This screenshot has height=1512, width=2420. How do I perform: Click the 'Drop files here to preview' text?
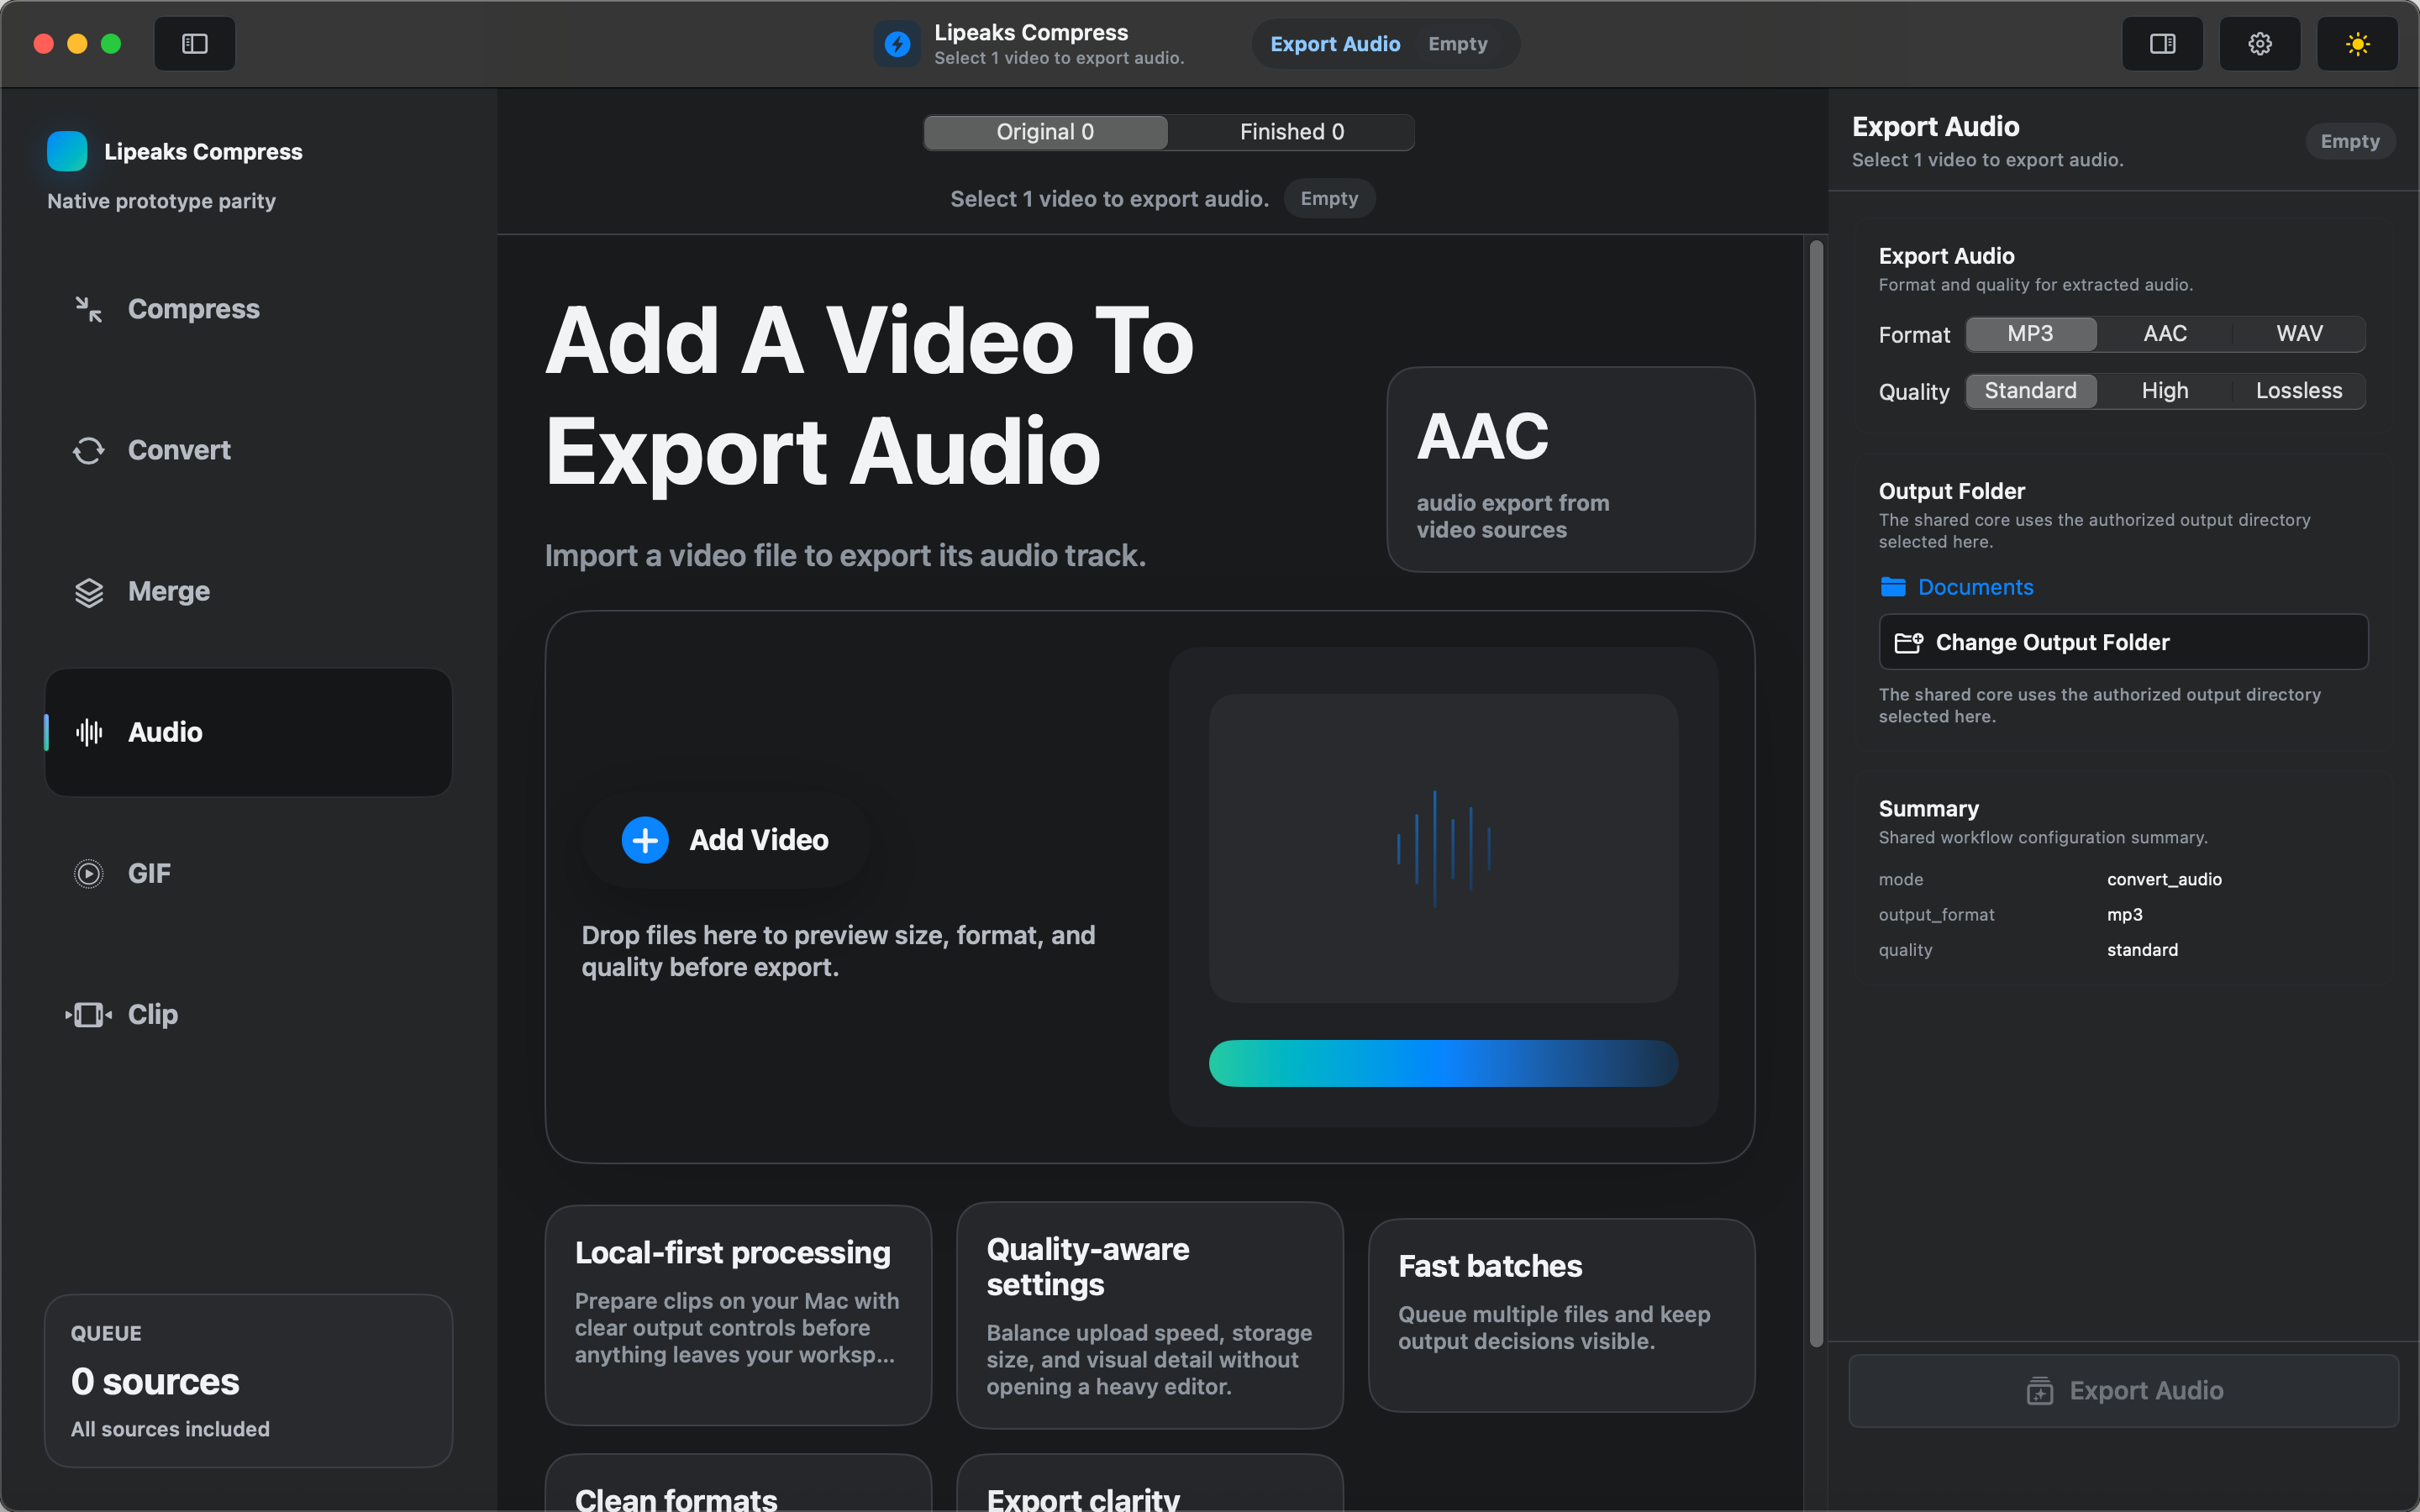[838, 951]
